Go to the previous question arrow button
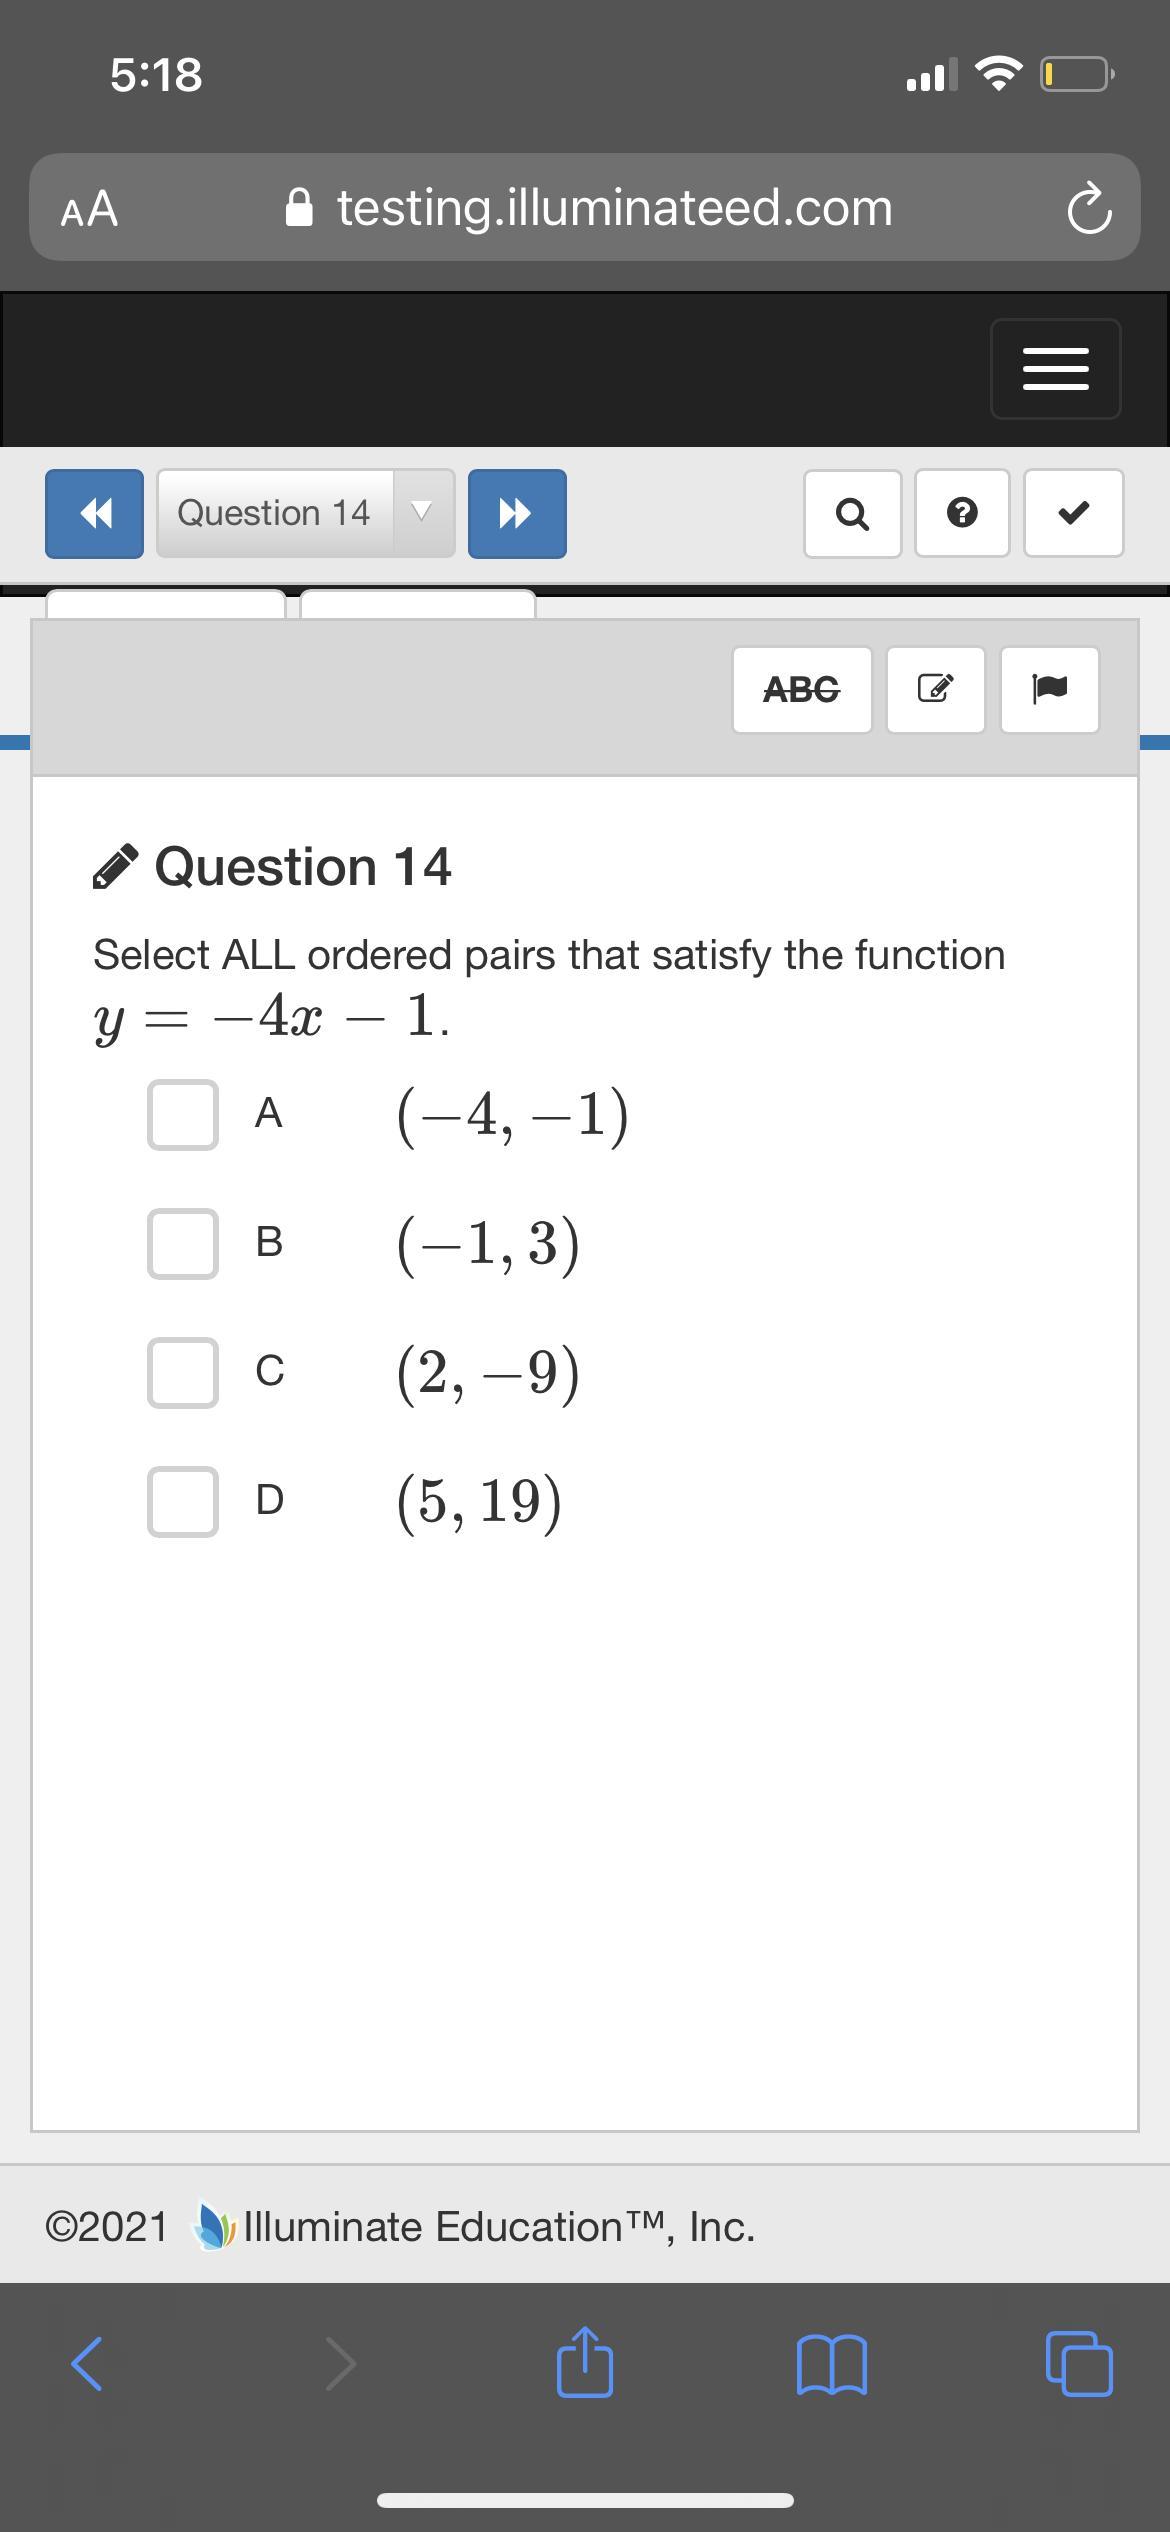The width and height of the screenshot is (1170, 2532). click(94, 513)
